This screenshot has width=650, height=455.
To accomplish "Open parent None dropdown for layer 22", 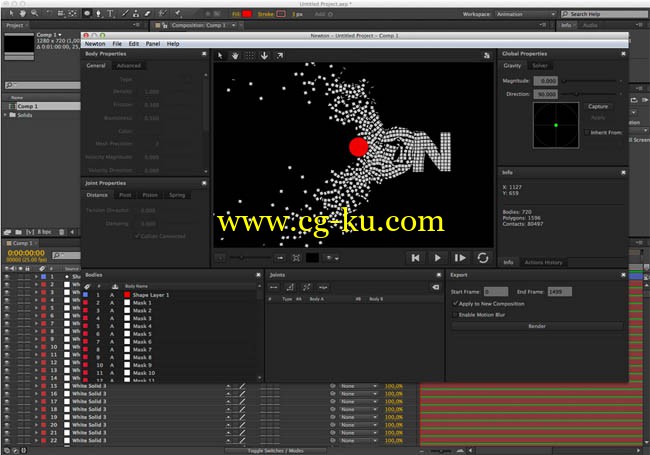I will coord(359,440).
